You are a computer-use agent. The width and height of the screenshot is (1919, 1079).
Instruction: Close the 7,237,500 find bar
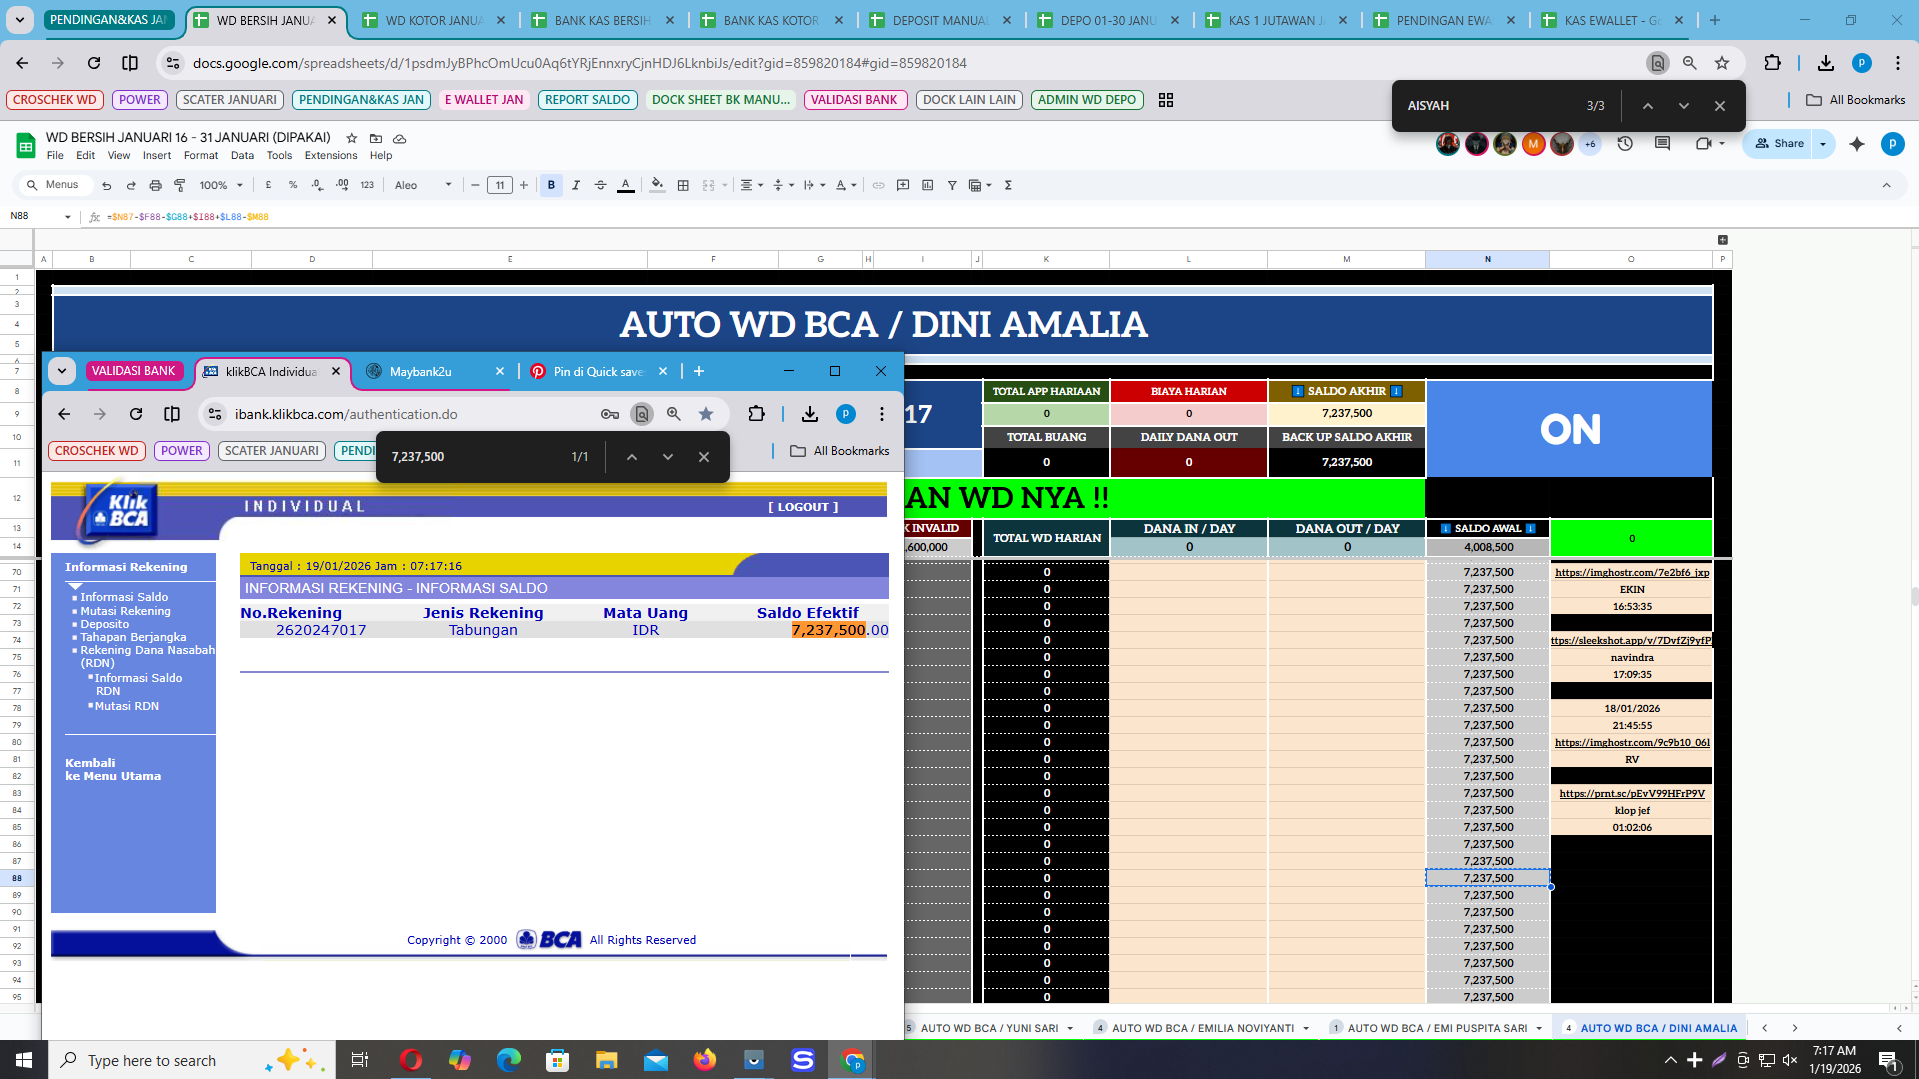pyautogui.click(x=704, y=457)
